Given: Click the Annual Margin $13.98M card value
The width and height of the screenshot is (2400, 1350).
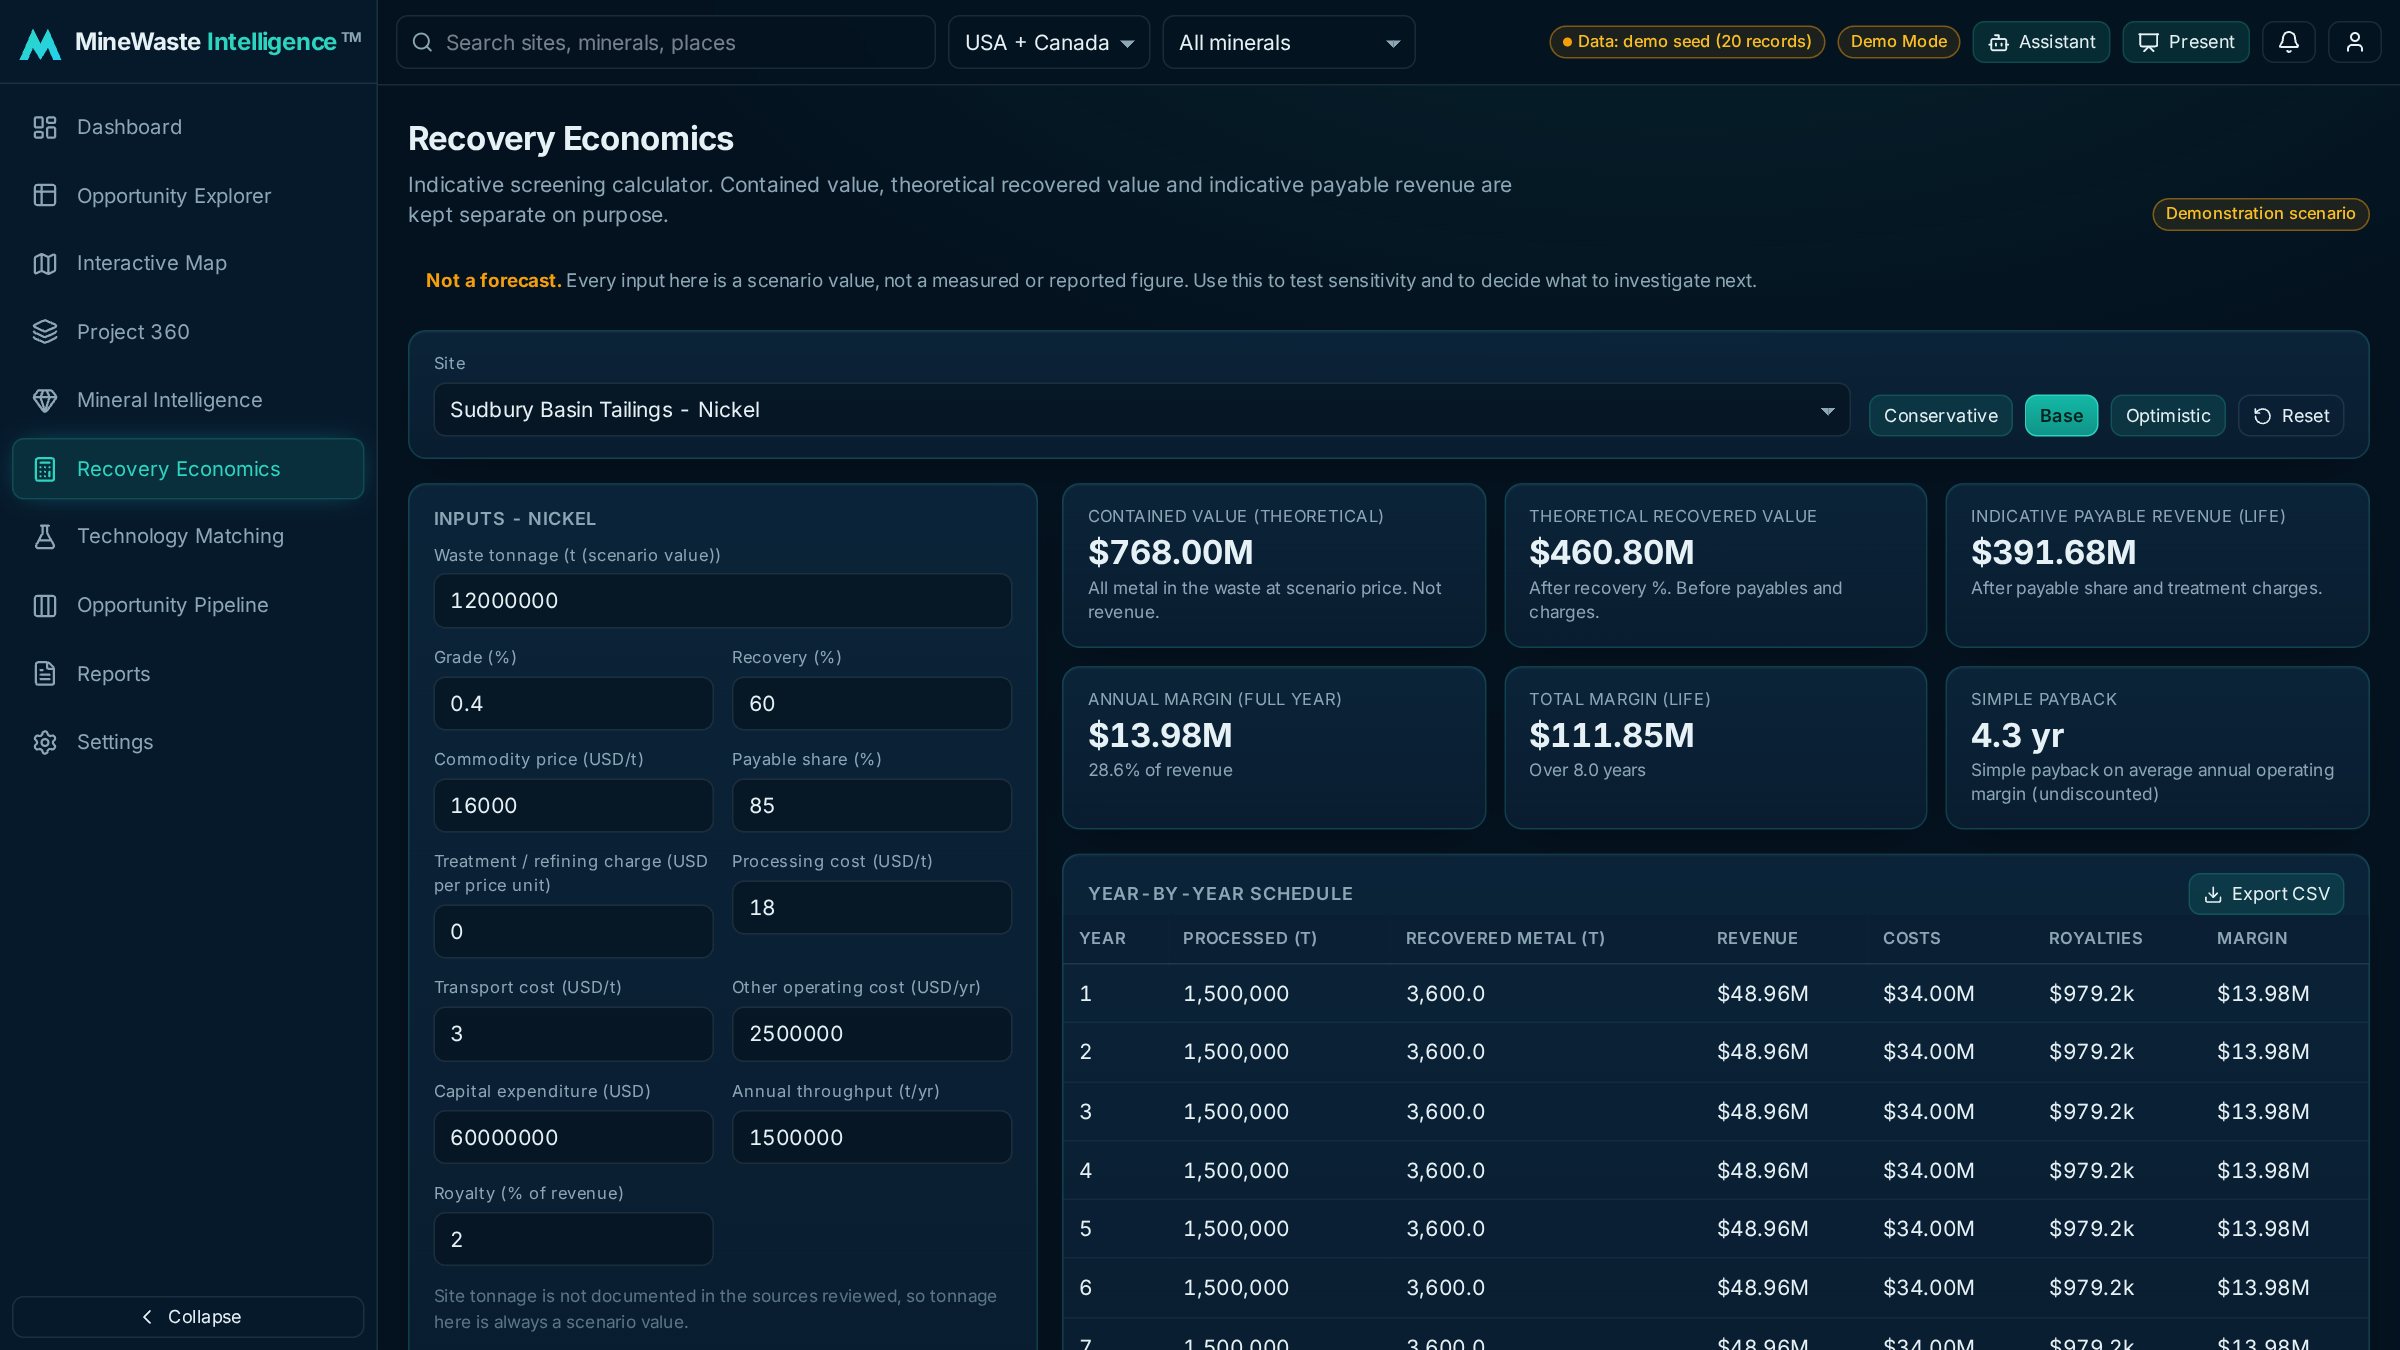Looking at the screenshot, I should pyautogui.click(x=1160, y=735).
